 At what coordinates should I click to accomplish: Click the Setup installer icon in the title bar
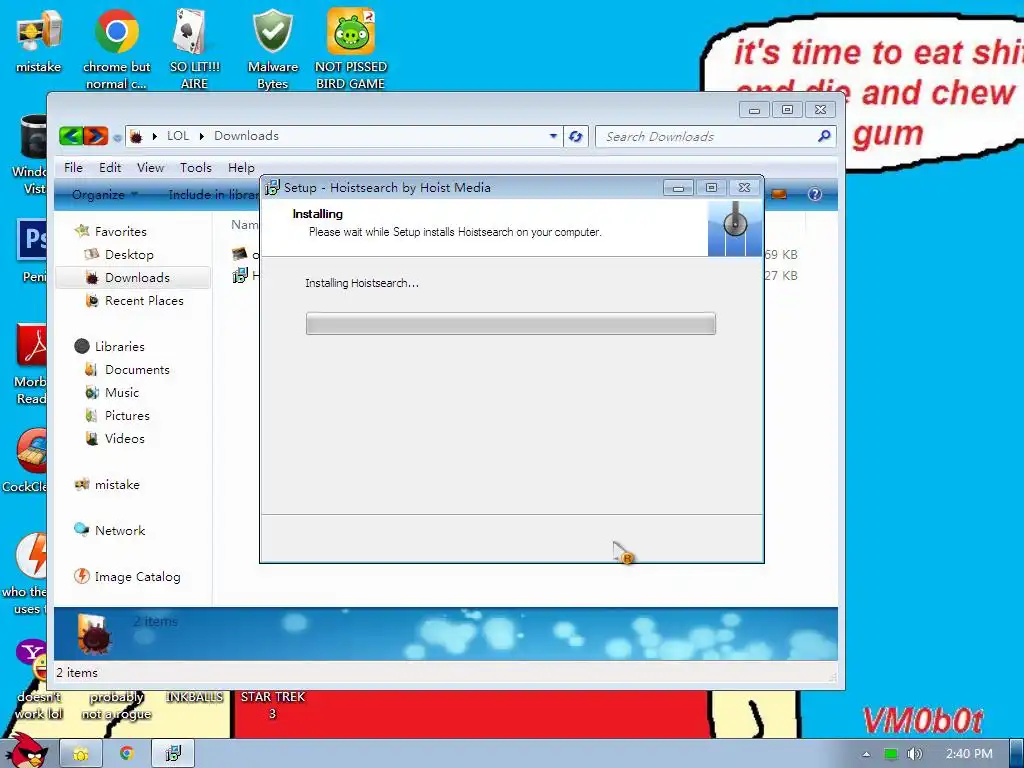pos(272,188)
